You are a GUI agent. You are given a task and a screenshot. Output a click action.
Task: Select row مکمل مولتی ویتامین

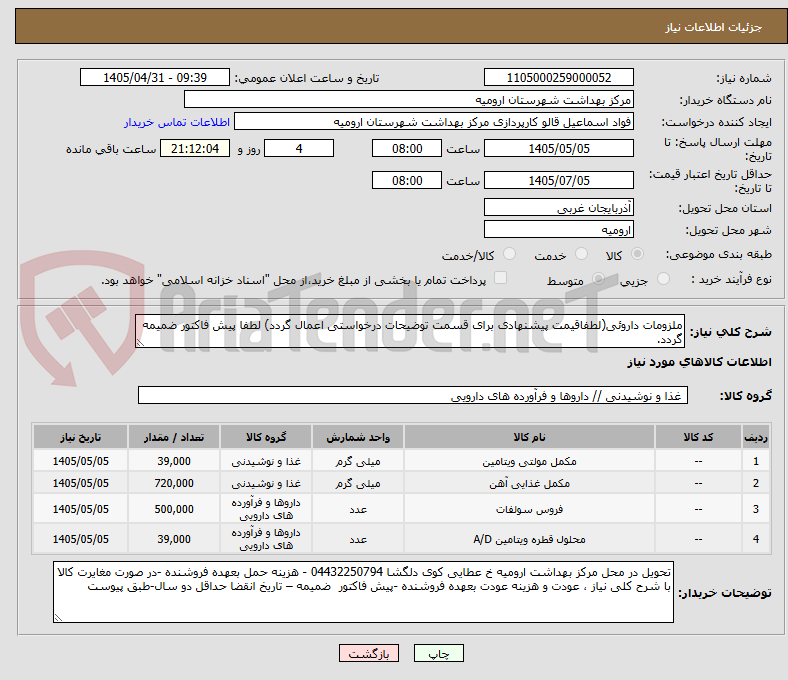click(402, 461)
